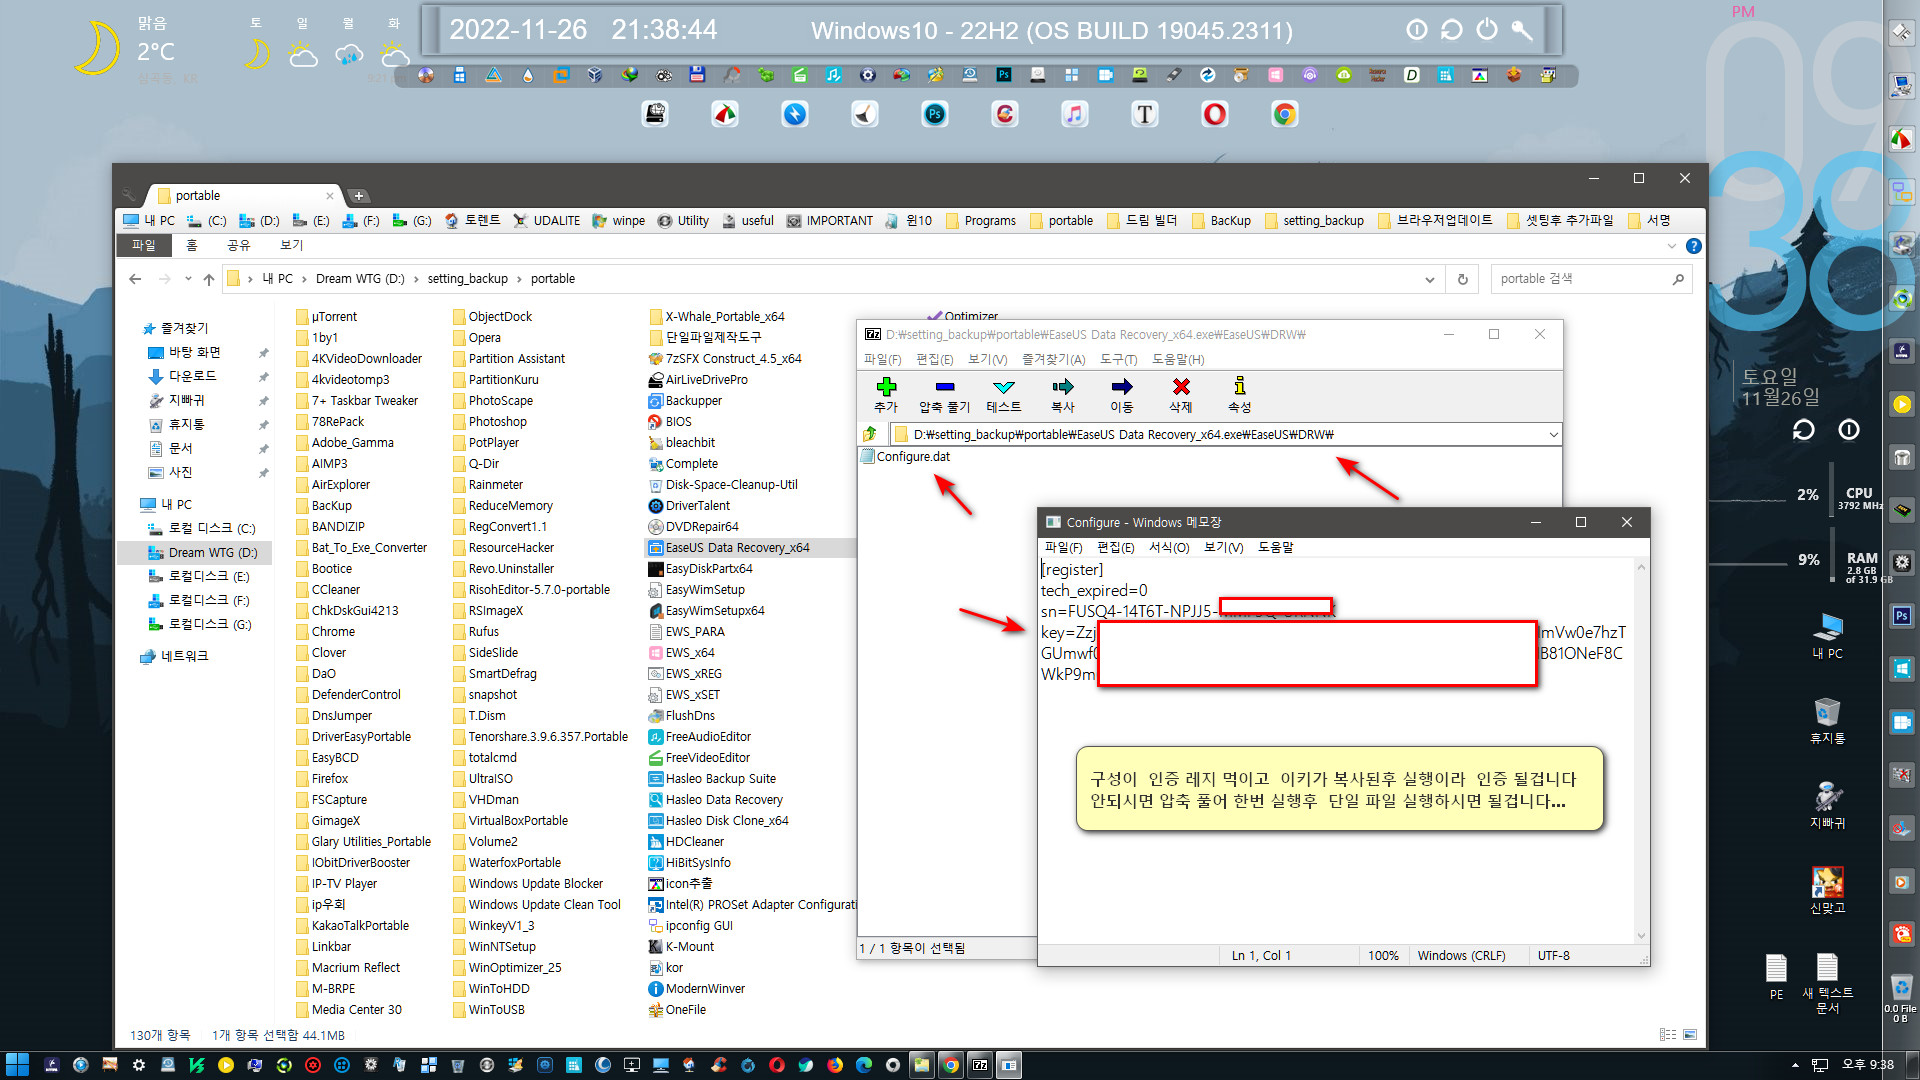Open the Photoshop icon in desktop dock
The width and height of the screenshot is (1920, 1080).
click(x=935, y=114)
